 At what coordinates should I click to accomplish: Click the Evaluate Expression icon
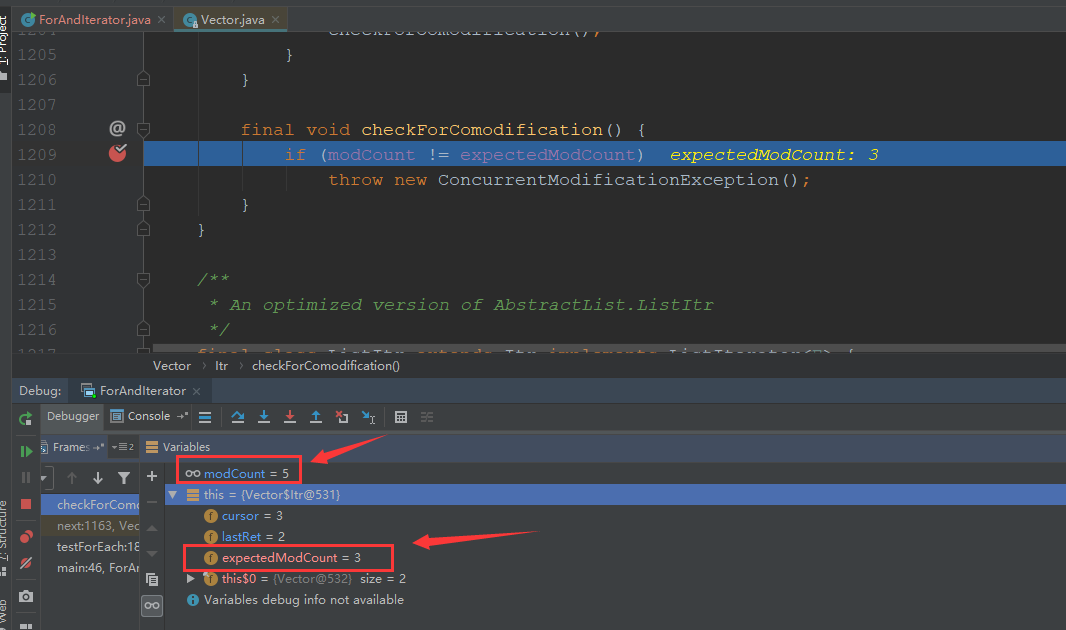[x=400, y=417]
